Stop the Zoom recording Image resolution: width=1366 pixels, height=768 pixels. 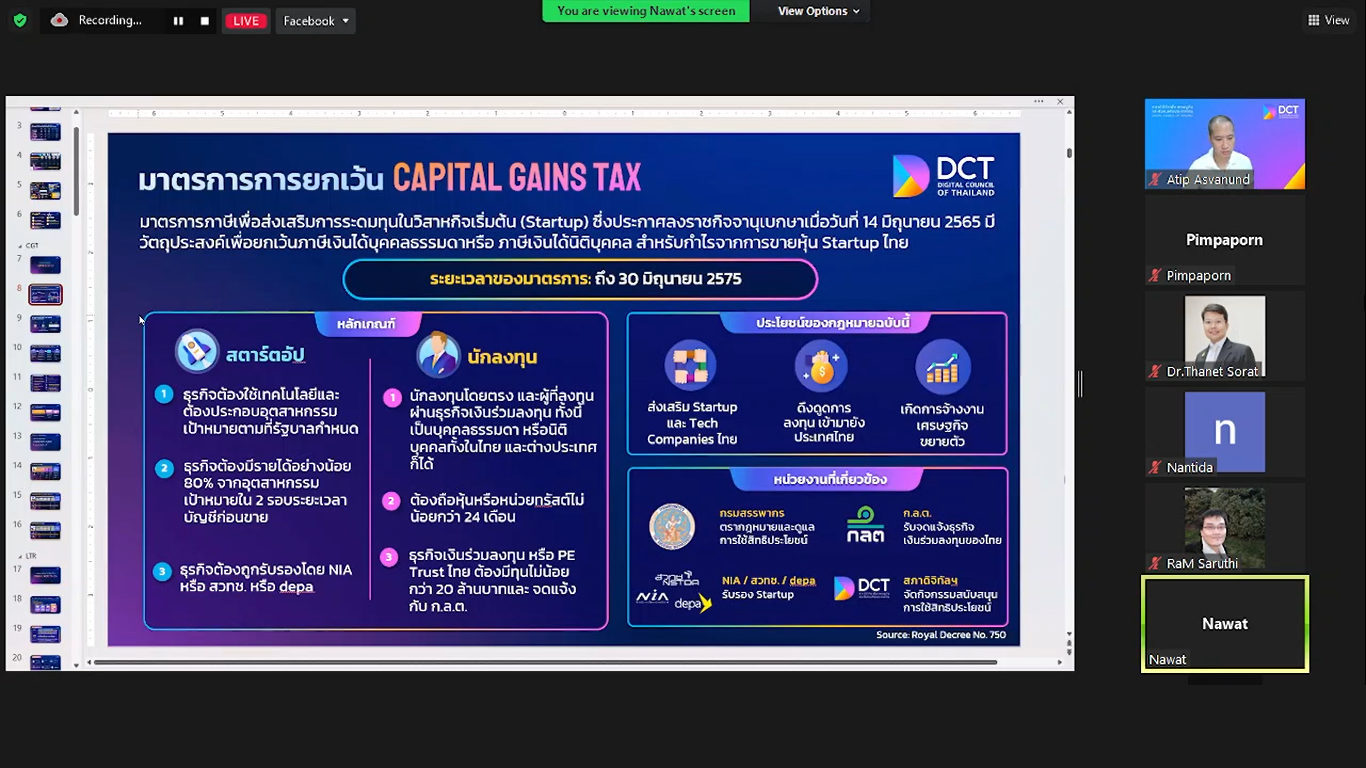205,21
